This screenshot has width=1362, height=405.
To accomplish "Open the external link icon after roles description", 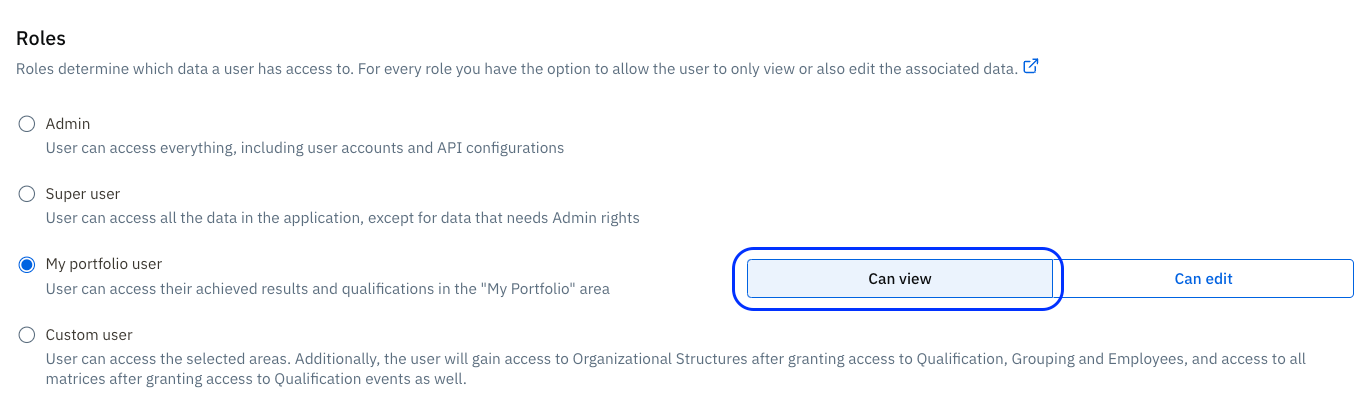I will point(1031,68).
